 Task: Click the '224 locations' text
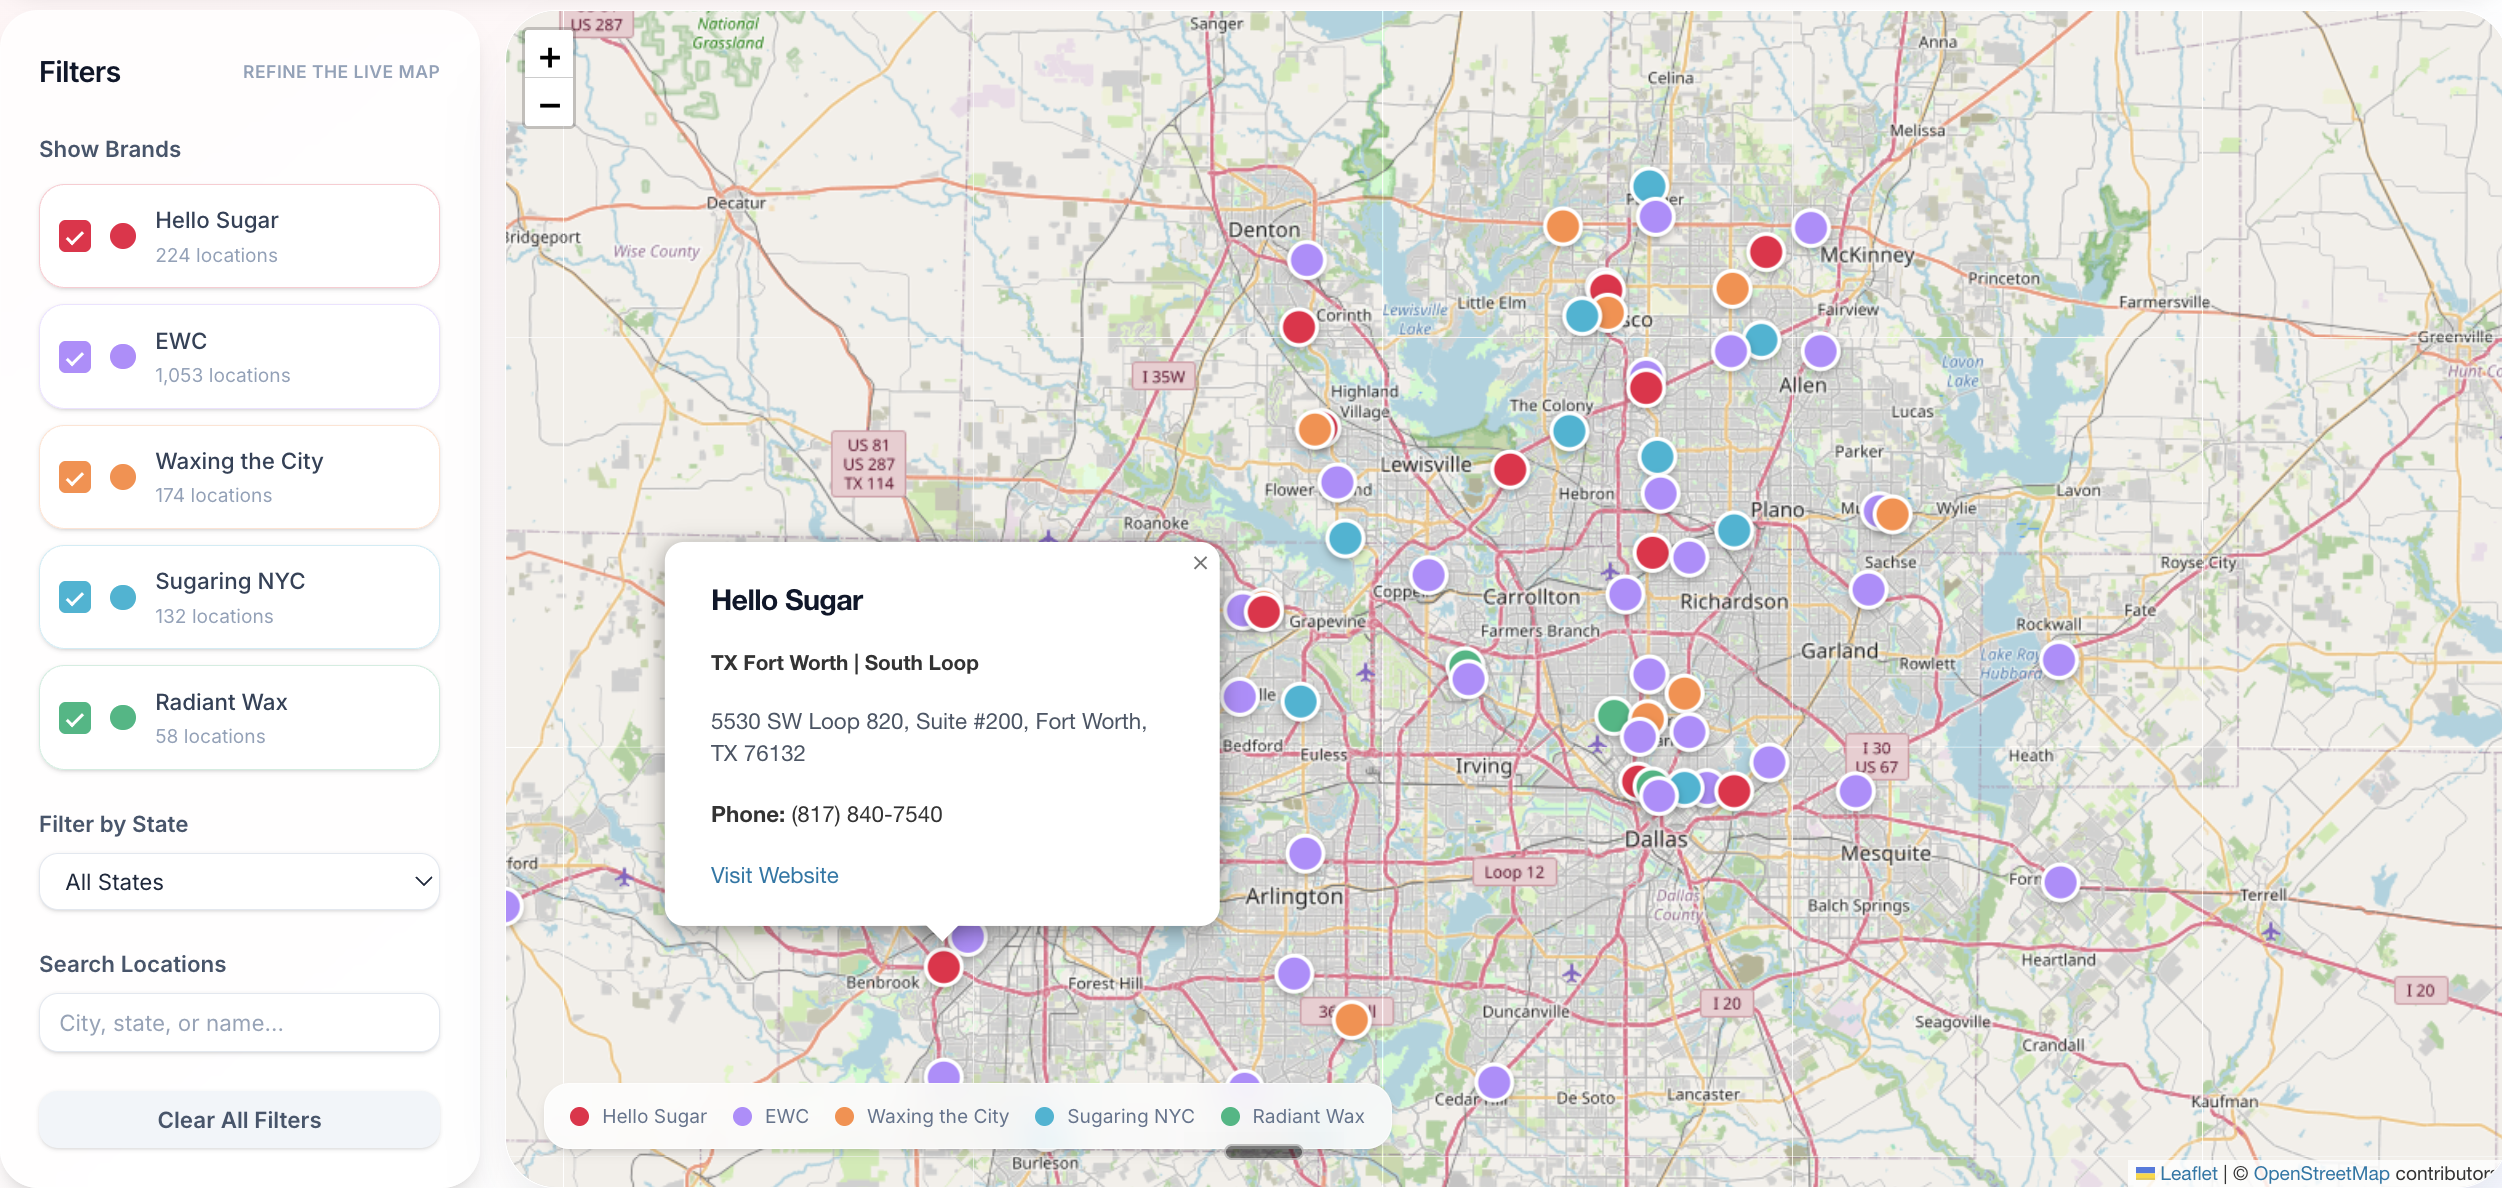pos(217,255)
